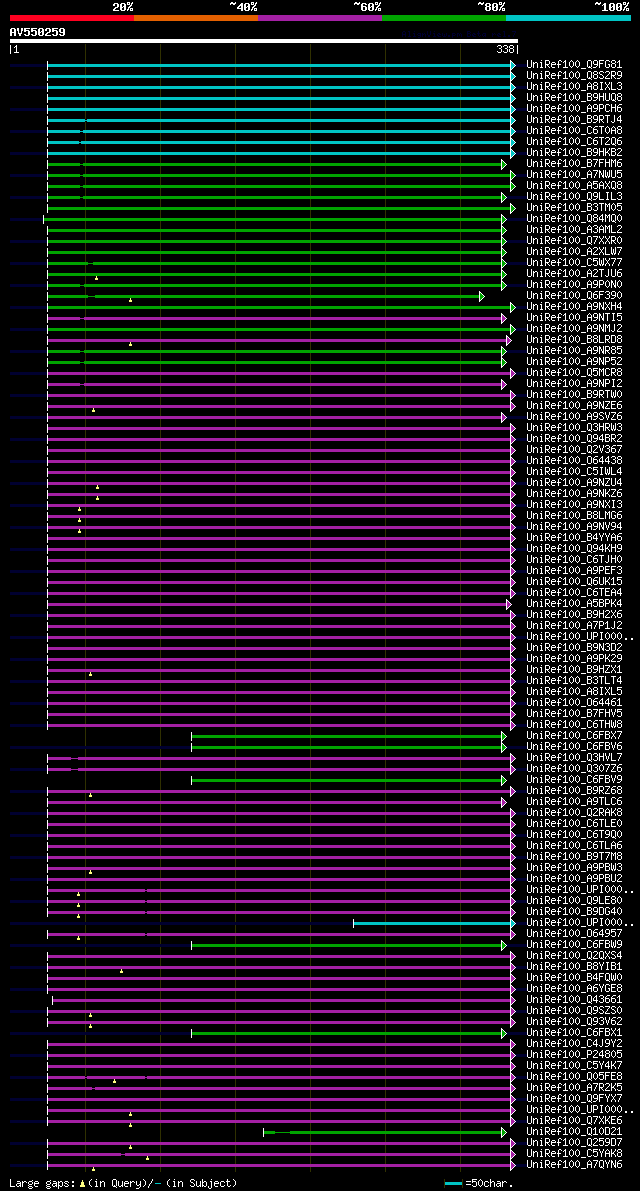Select hit label UniRef100_A9TLC6
The image size is (640, 1191).
pyautogui.click(x=574, y=802)
